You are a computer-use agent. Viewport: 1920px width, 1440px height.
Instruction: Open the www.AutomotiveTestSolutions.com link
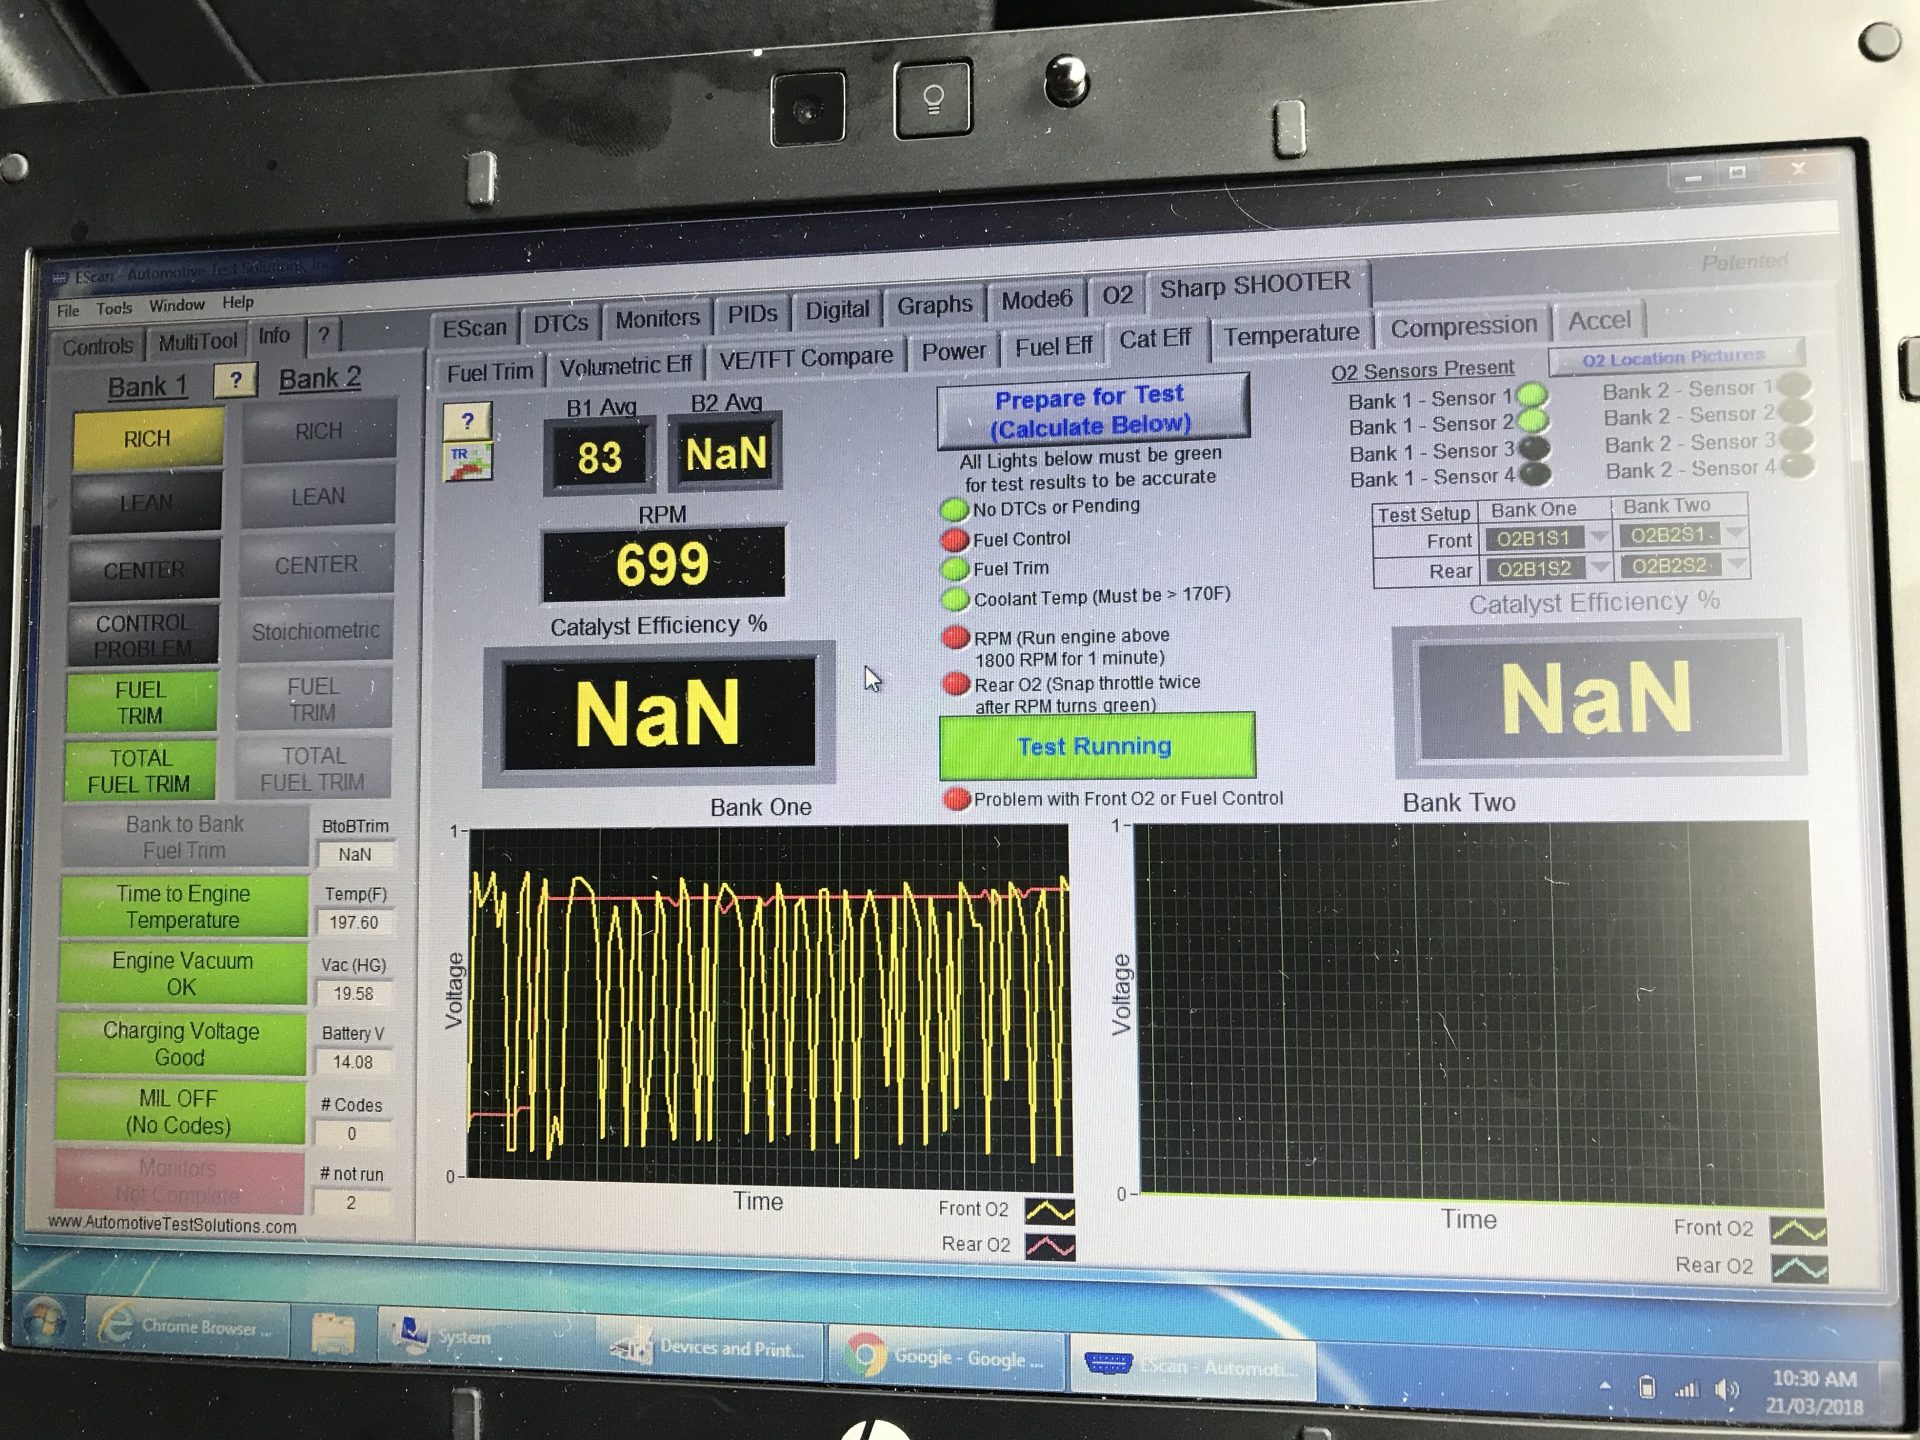[172, 1225]
